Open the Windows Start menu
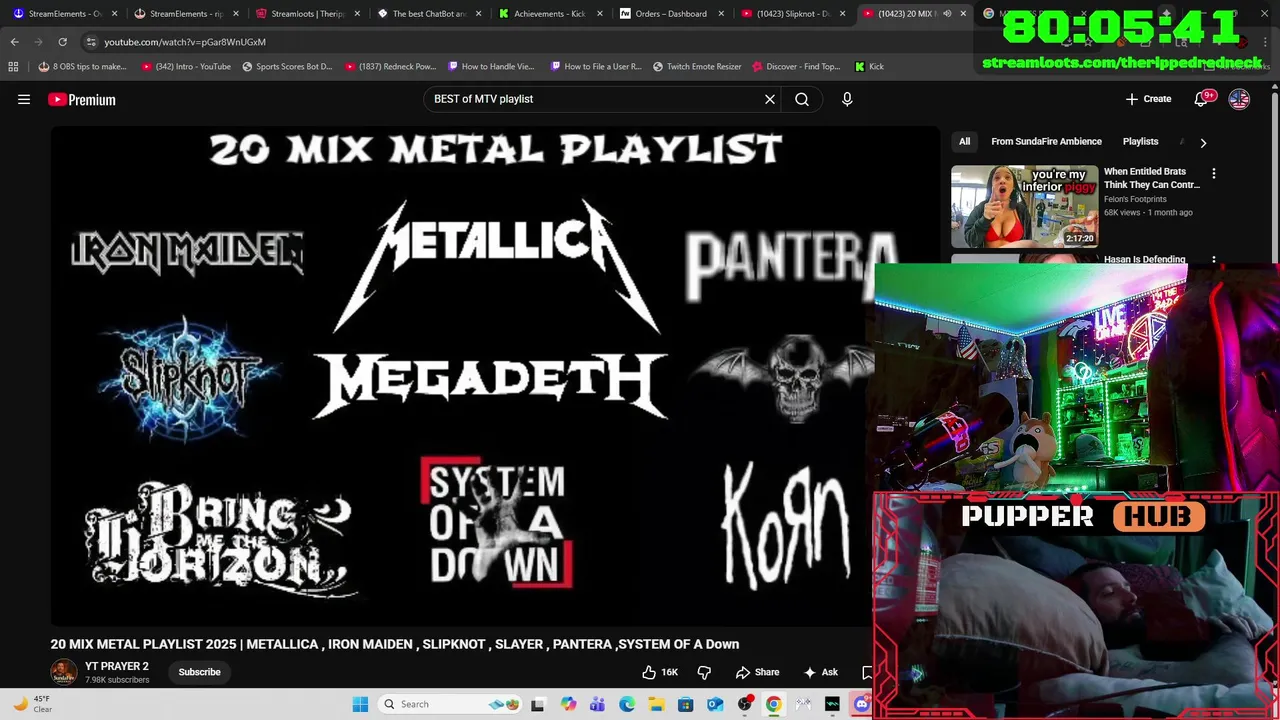The image size is (1280, 720). 360,704
